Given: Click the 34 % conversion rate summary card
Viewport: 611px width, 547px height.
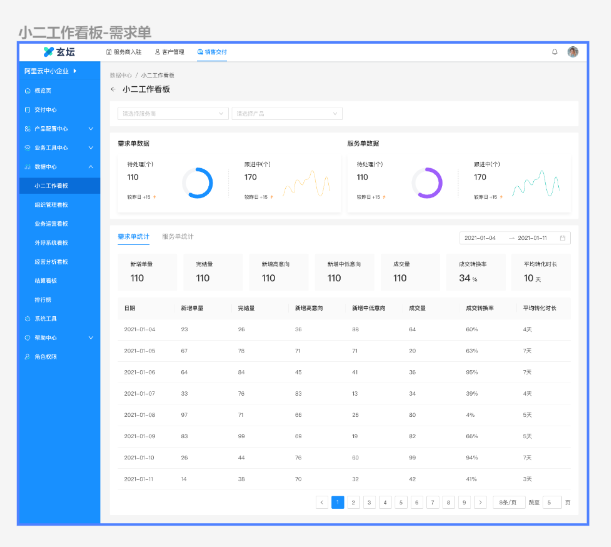Looking at the screenshot, I should coord(476,272).
